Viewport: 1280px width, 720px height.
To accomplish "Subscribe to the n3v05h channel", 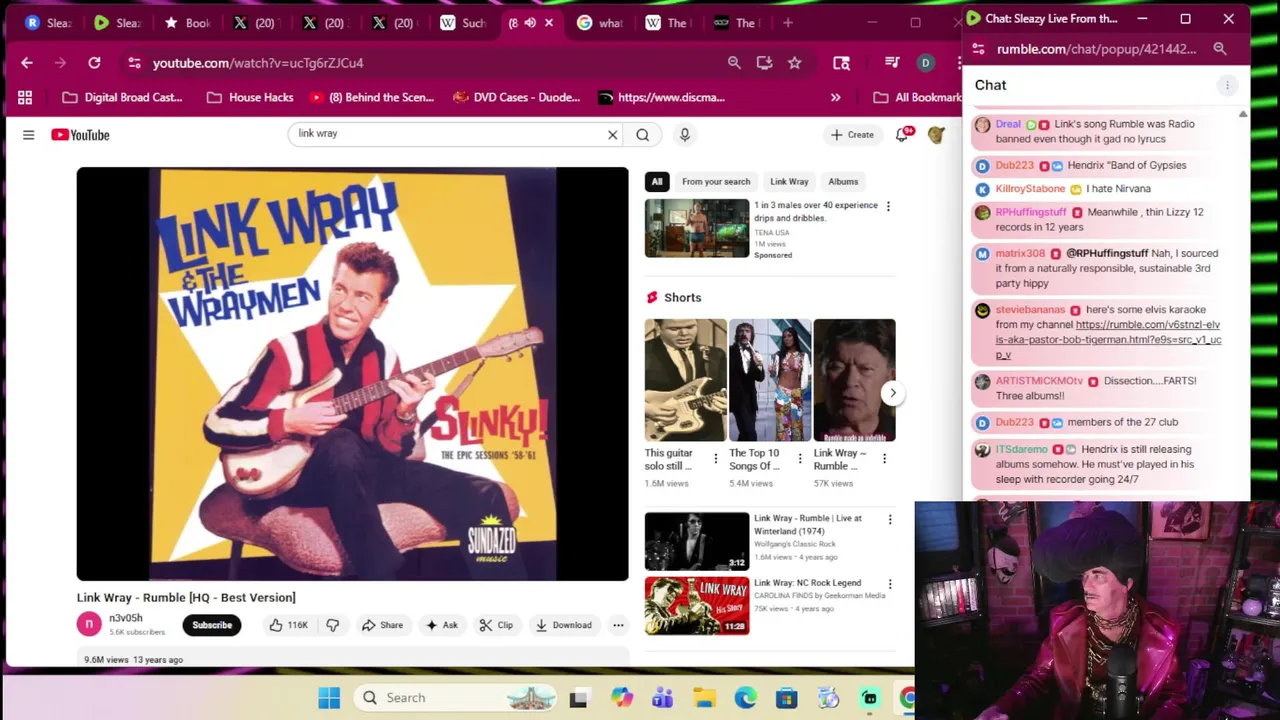I will pyautogui.click(x=212, y=625).
